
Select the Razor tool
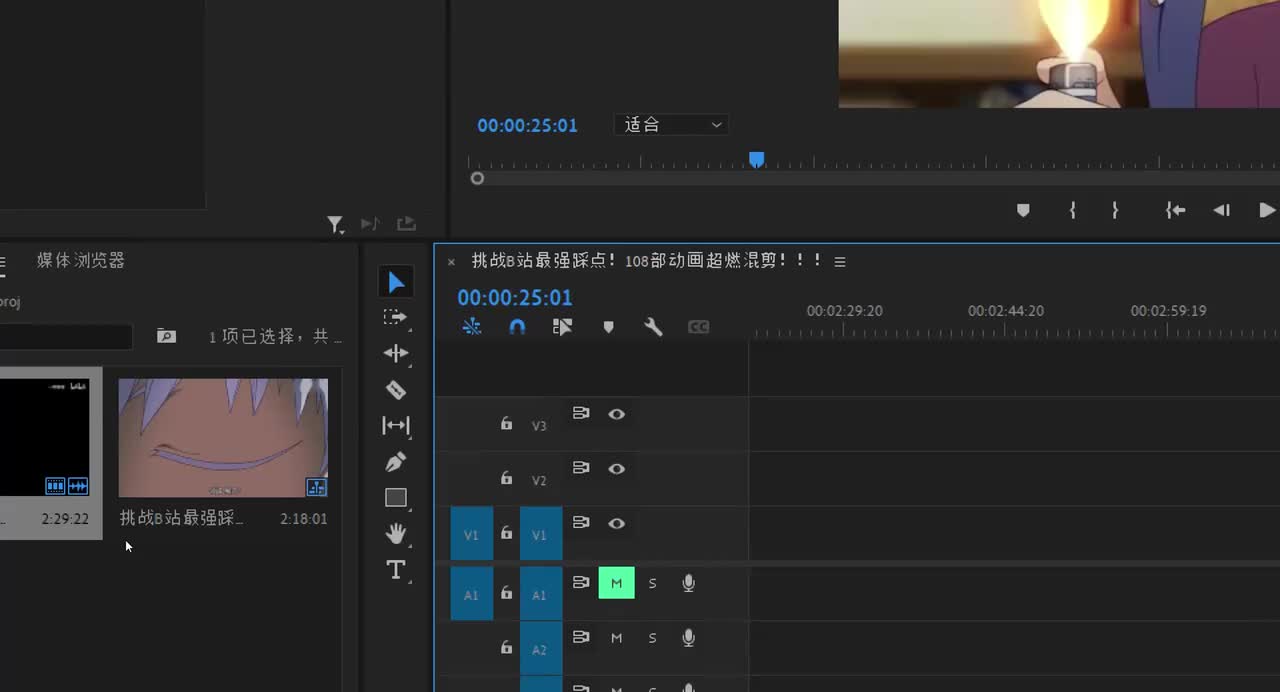tap(396, 390)
